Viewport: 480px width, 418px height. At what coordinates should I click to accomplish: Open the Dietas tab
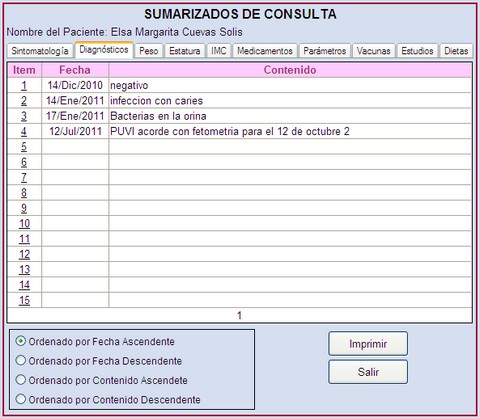[x=456, y=51]
